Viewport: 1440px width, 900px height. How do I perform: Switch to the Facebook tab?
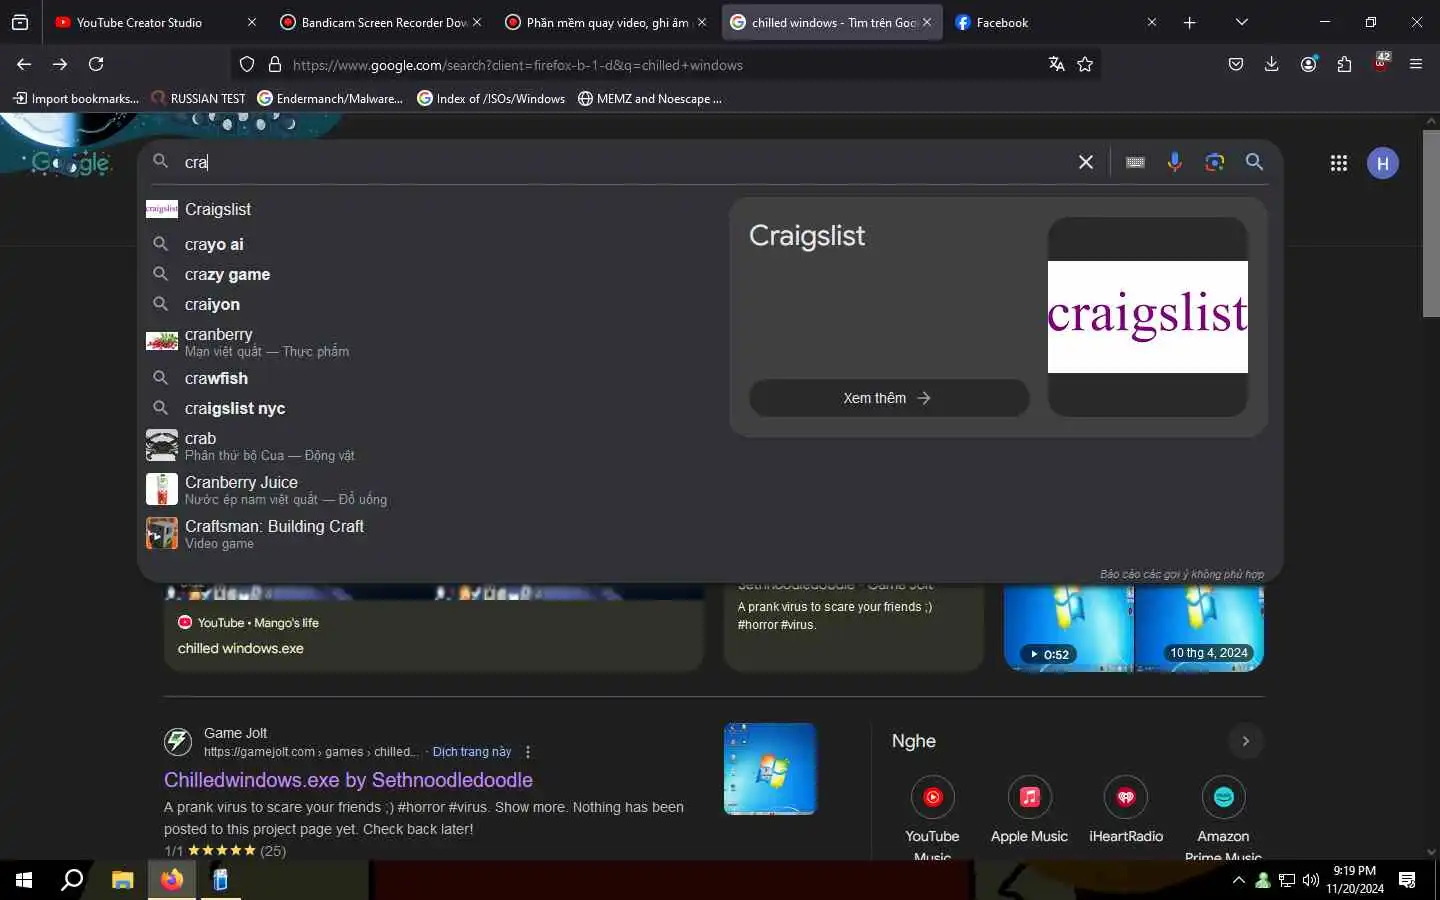[1056, 22]
